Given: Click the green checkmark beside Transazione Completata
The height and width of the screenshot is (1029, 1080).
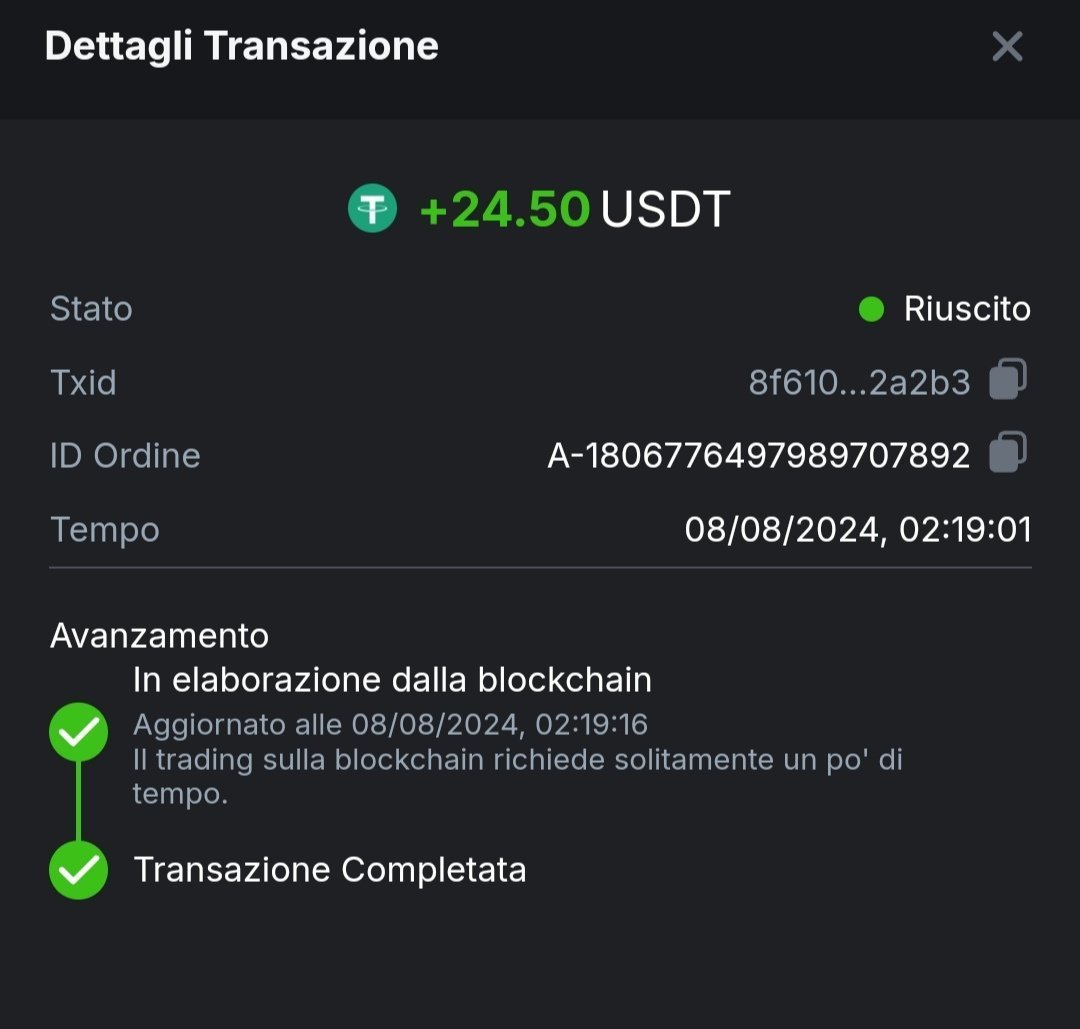Looking at the screenshot, I should click(x=78, y=870).
